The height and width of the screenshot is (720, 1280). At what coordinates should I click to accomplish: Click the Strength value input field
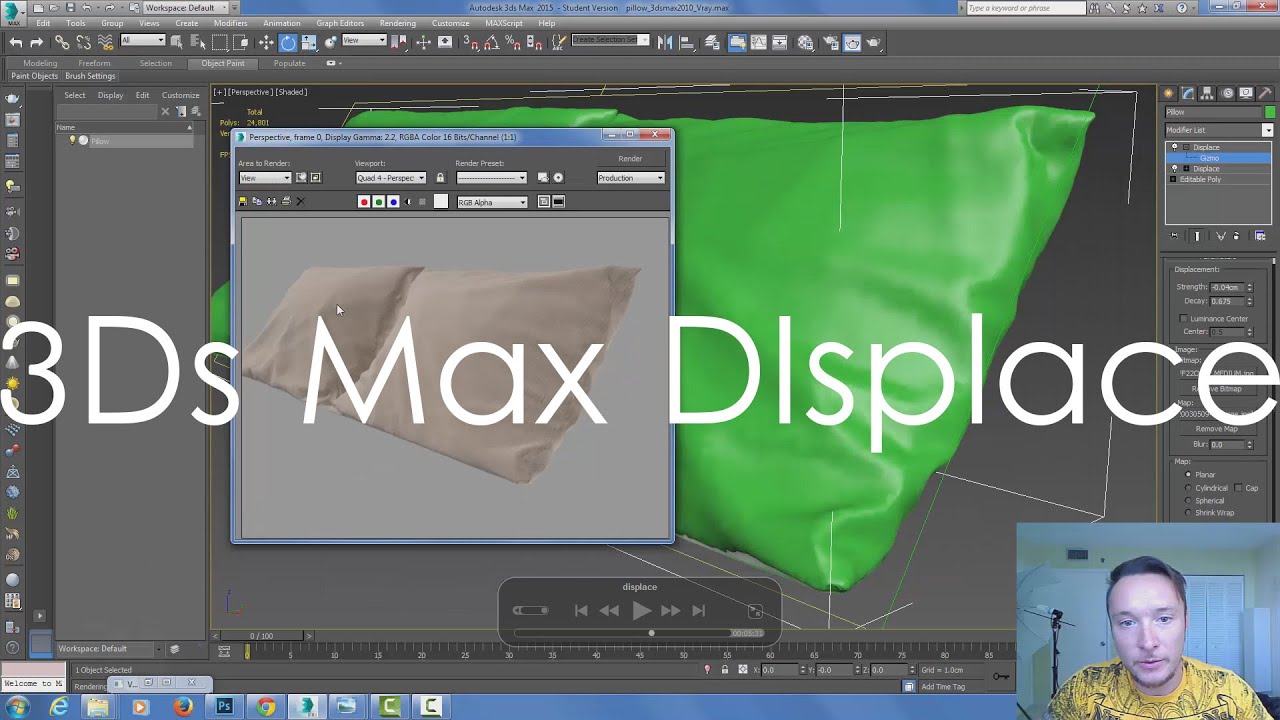point(1226,287)
